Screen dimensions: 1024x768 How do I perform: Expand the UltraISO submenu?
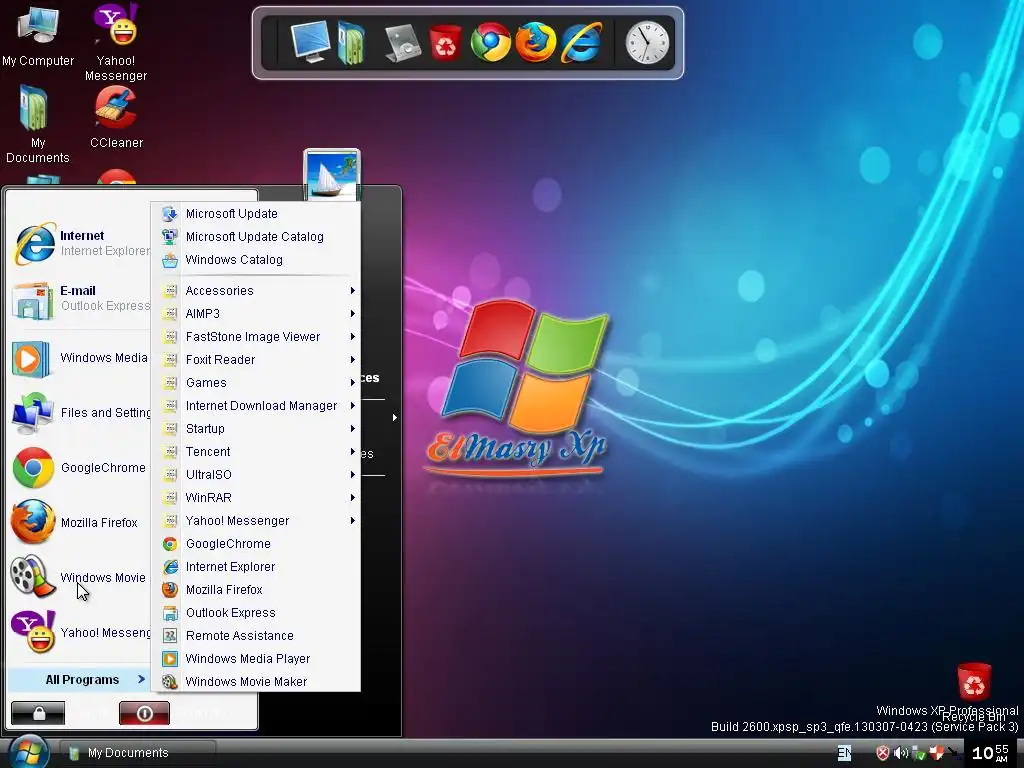click(x=256, y=475)
